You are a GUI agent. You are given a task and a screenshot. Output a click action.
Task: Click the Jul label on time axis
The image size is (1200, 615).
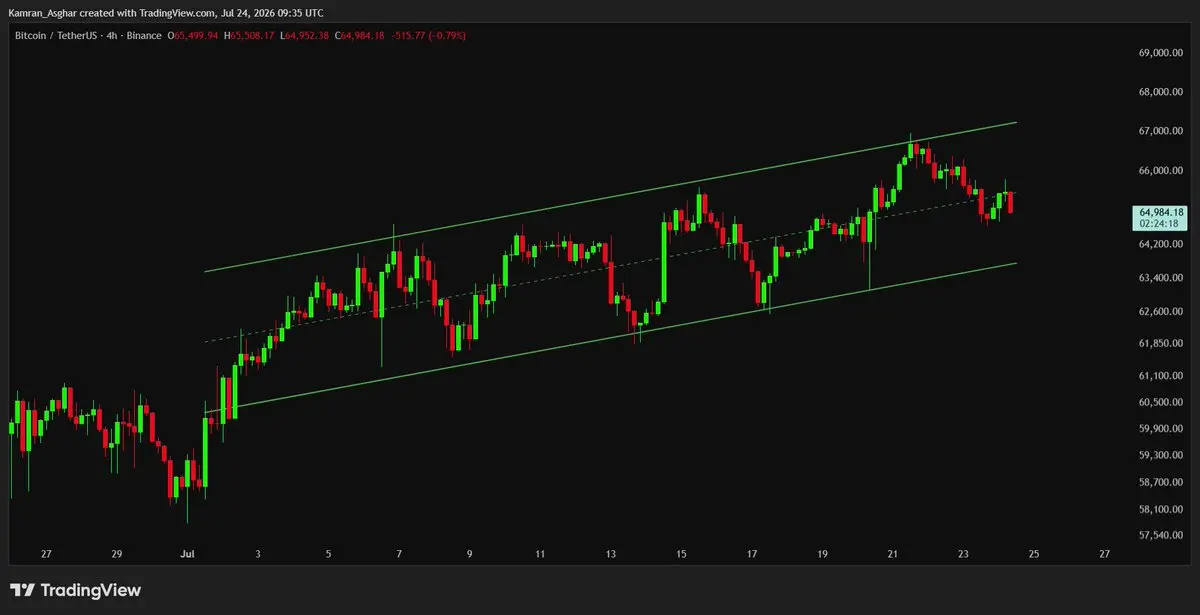click(187, 553)
